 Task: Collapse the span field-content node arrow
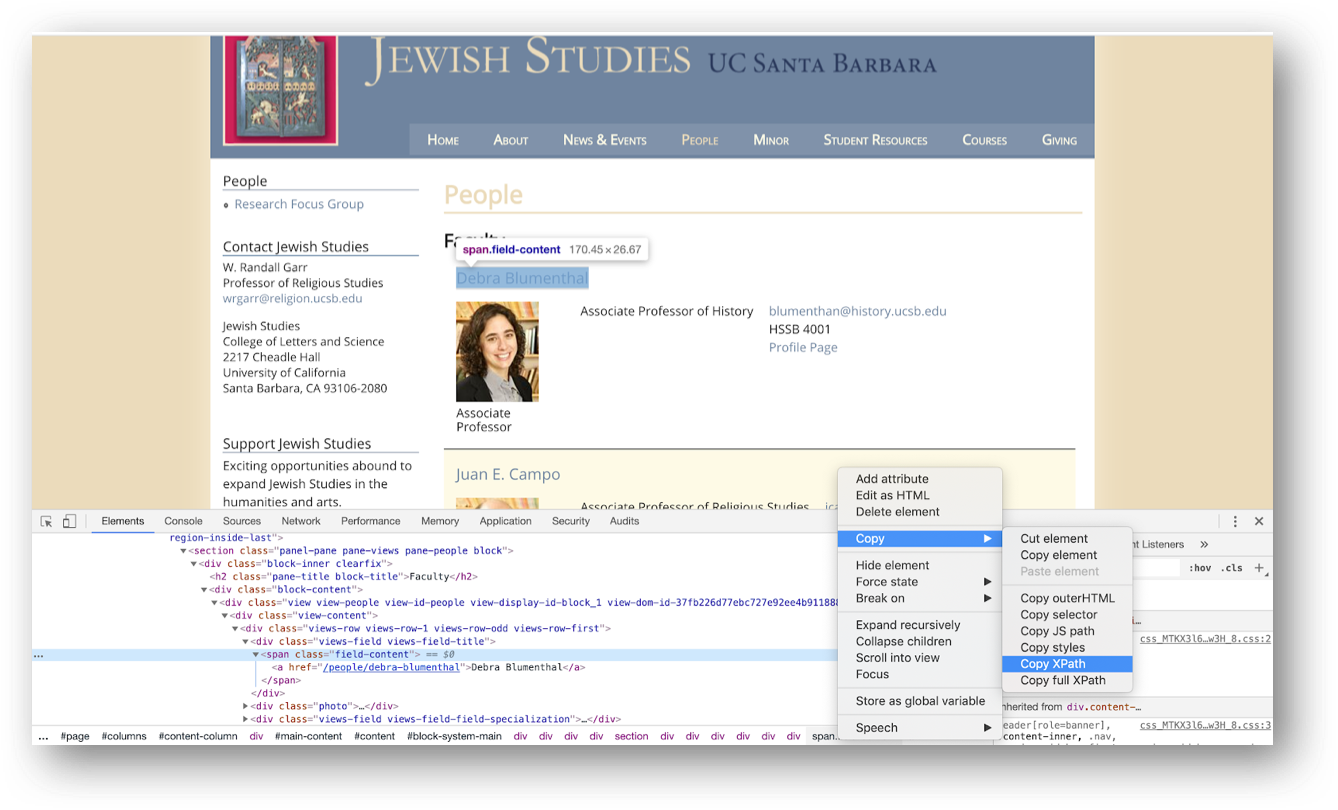(x=256, y=655)
